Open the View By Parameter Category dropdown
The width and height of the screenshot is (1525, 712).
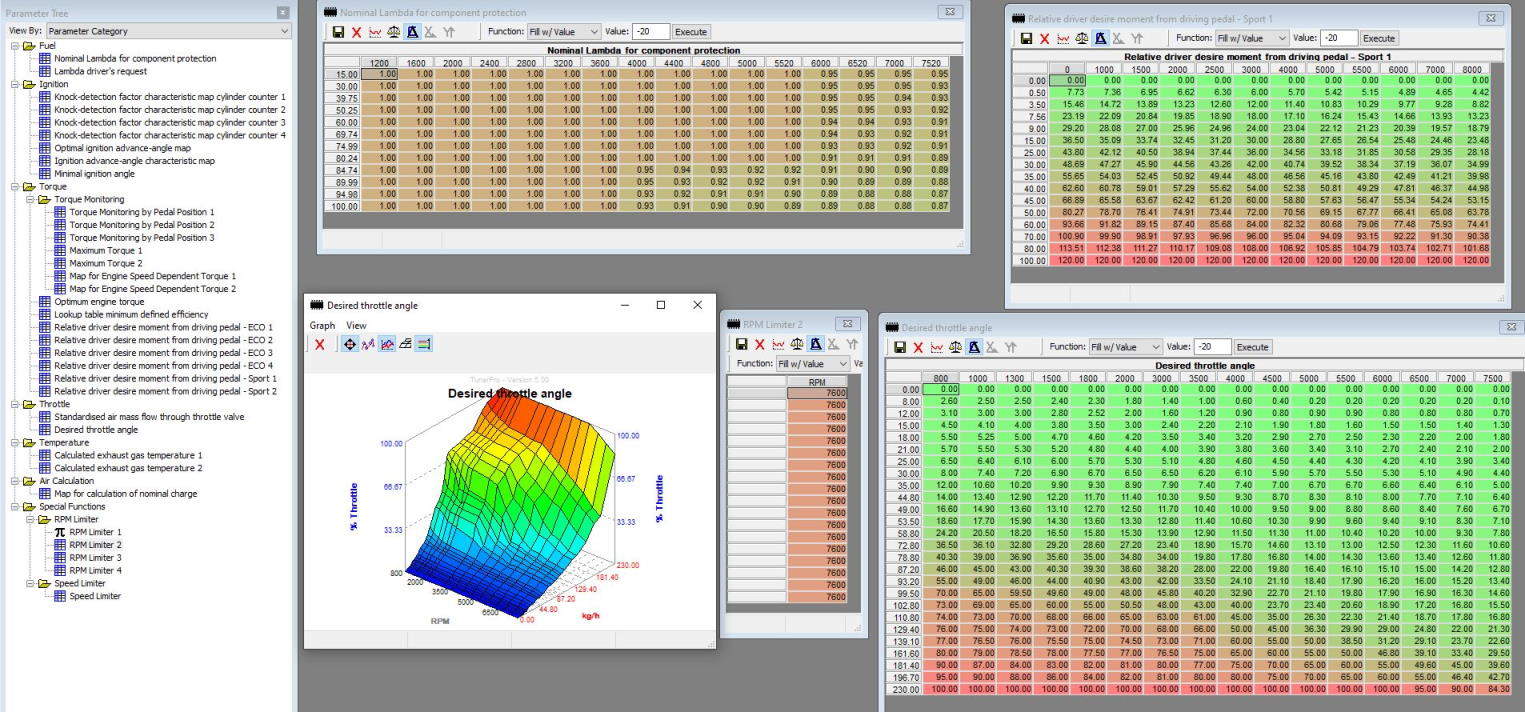pyautogui.click(x=164, y=31)
